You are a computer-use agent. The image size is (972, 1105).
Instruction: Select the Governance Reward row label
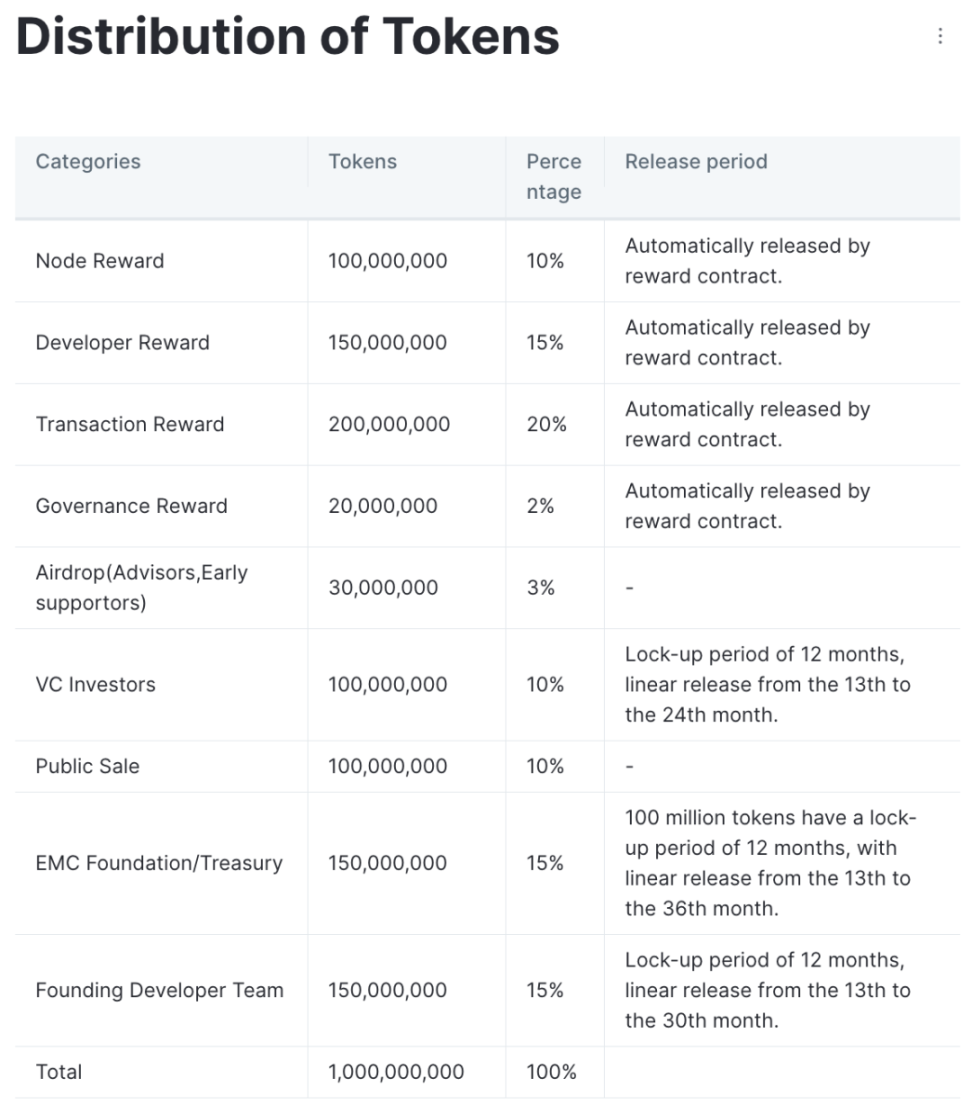[131, 507]
